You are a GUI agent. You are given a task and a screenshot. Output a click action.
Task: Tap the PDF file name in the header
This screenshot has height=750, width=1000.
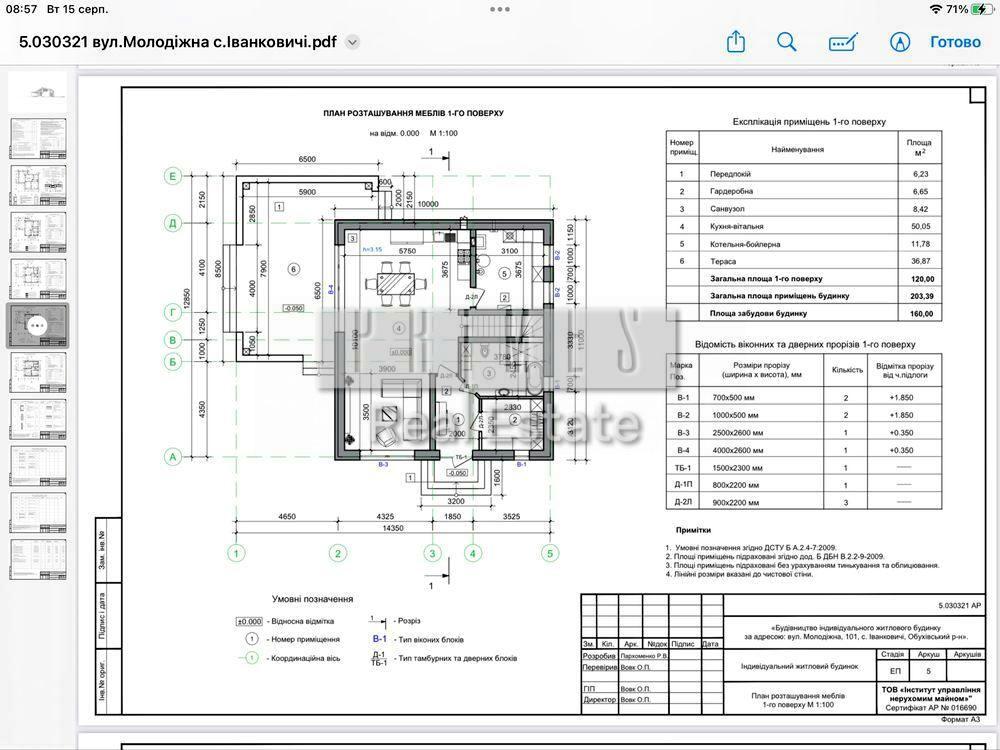pos(177,42)
